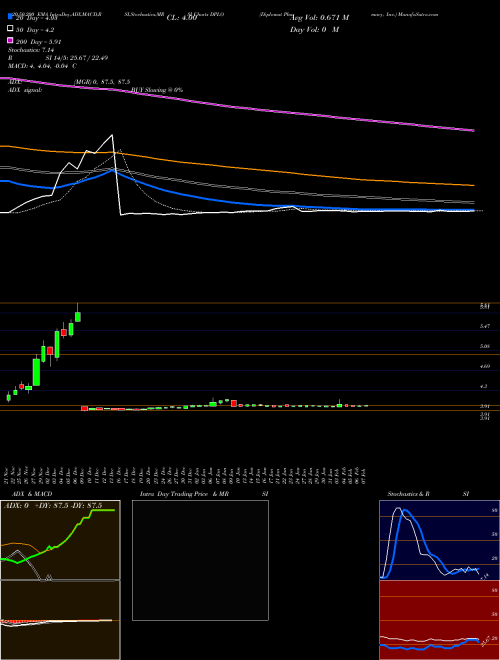Select the '20 Day = 4.03' label

point(36,18)
